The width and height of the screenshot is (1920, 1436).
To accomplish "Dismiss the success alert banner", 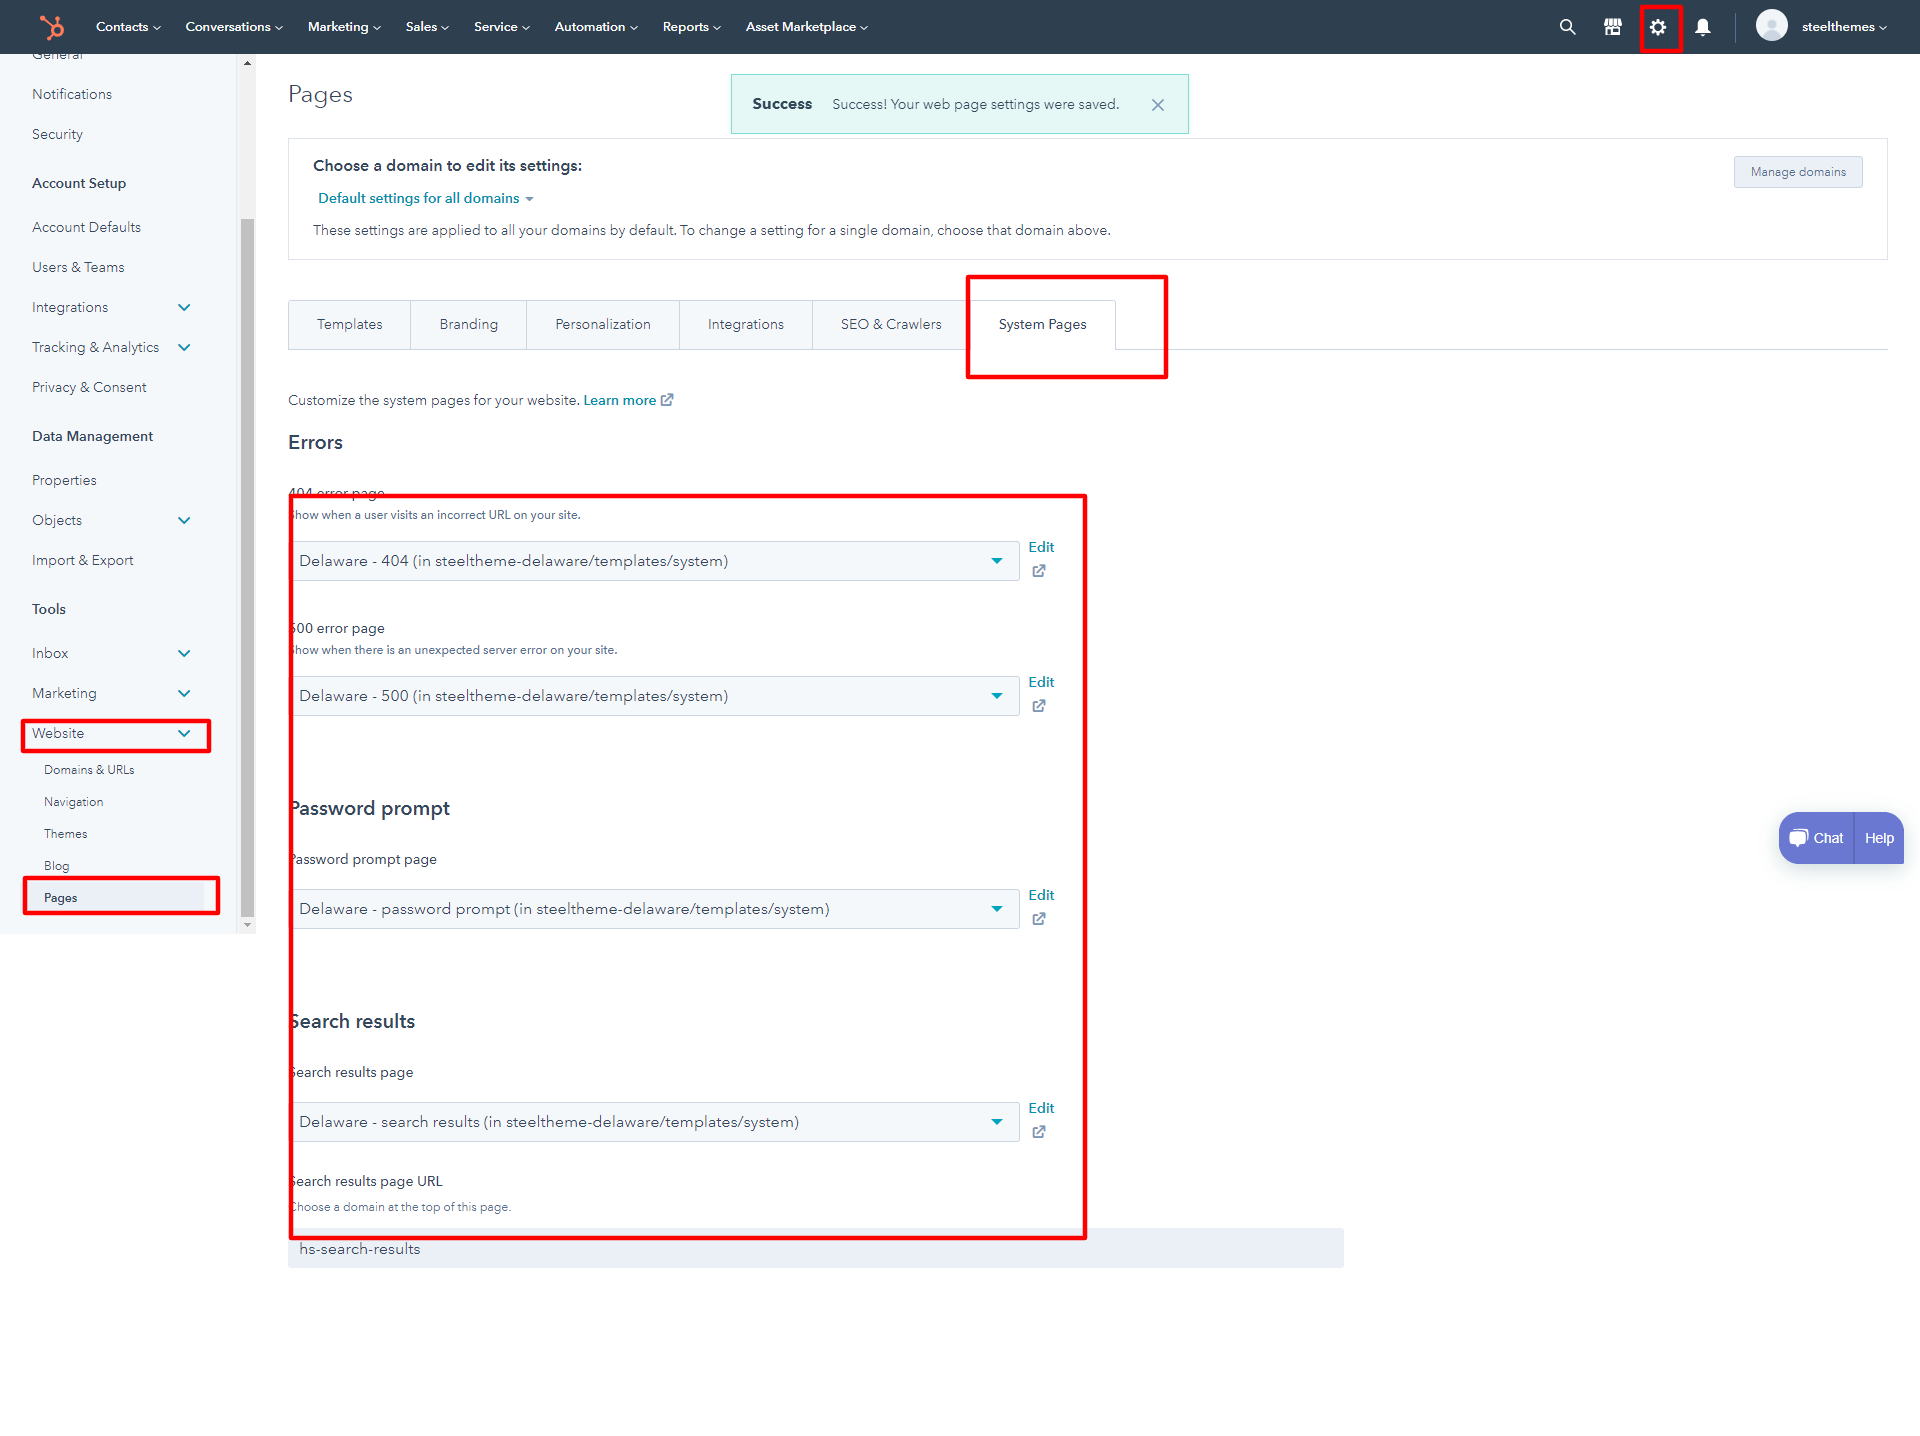I will [1157, 105].
